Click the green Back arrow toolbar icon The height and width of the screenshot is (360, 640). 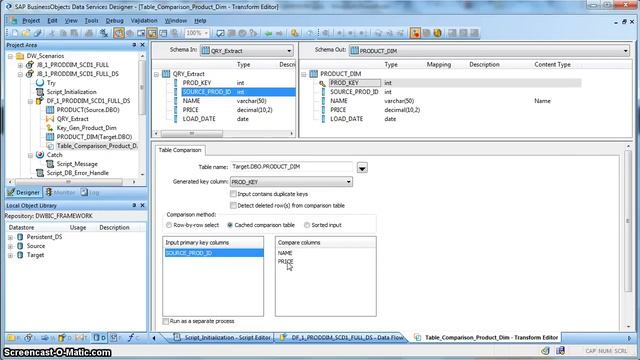[268, 33]
